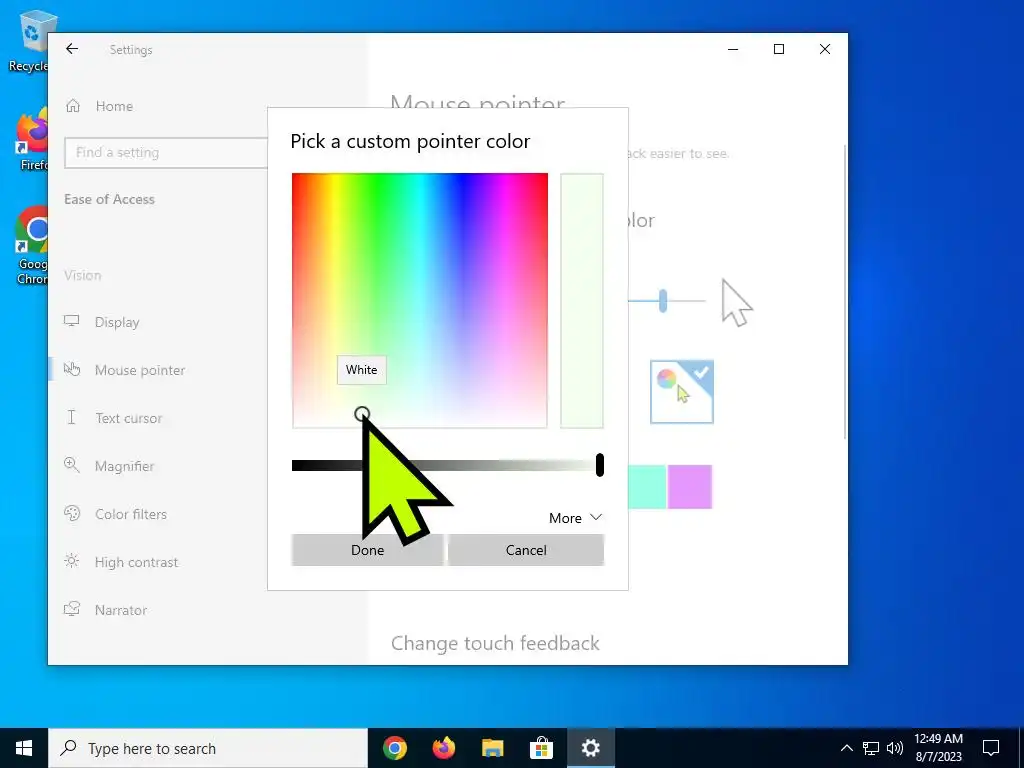The width and height of the screenshot is (1024, 768).
Task: Open the notification center icon
Action: coord(991,748)
